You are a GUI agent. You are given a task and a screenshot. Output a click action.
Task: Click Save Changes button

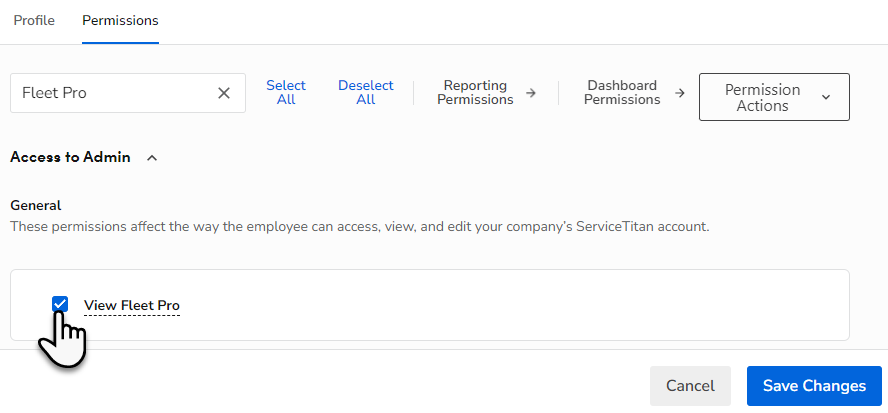coord(814,386)
